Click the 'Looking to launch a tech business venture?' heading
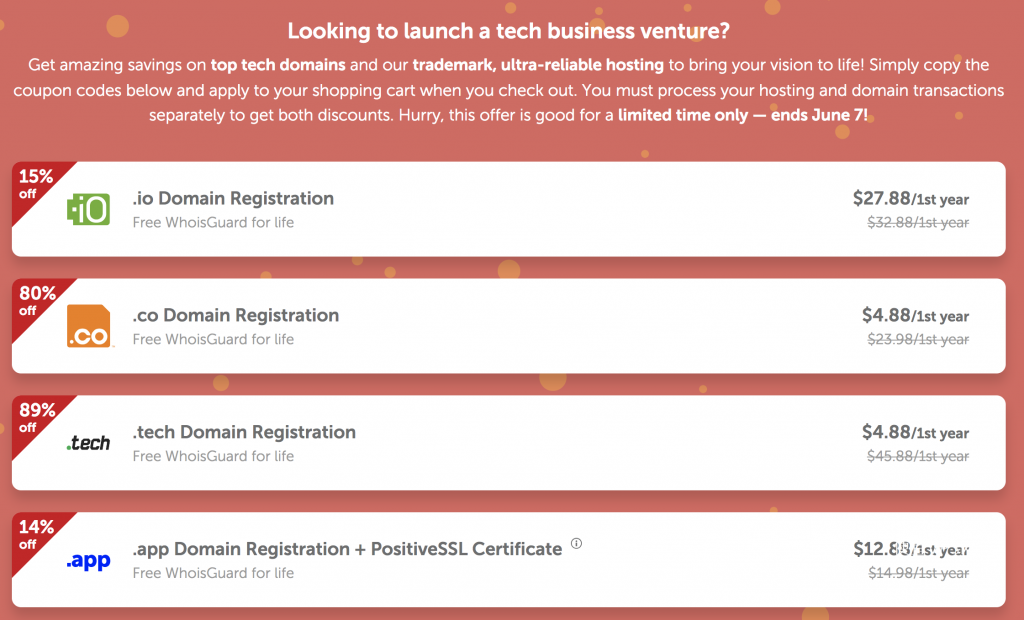Screen dimensions: 1024x620 [509, 31]
